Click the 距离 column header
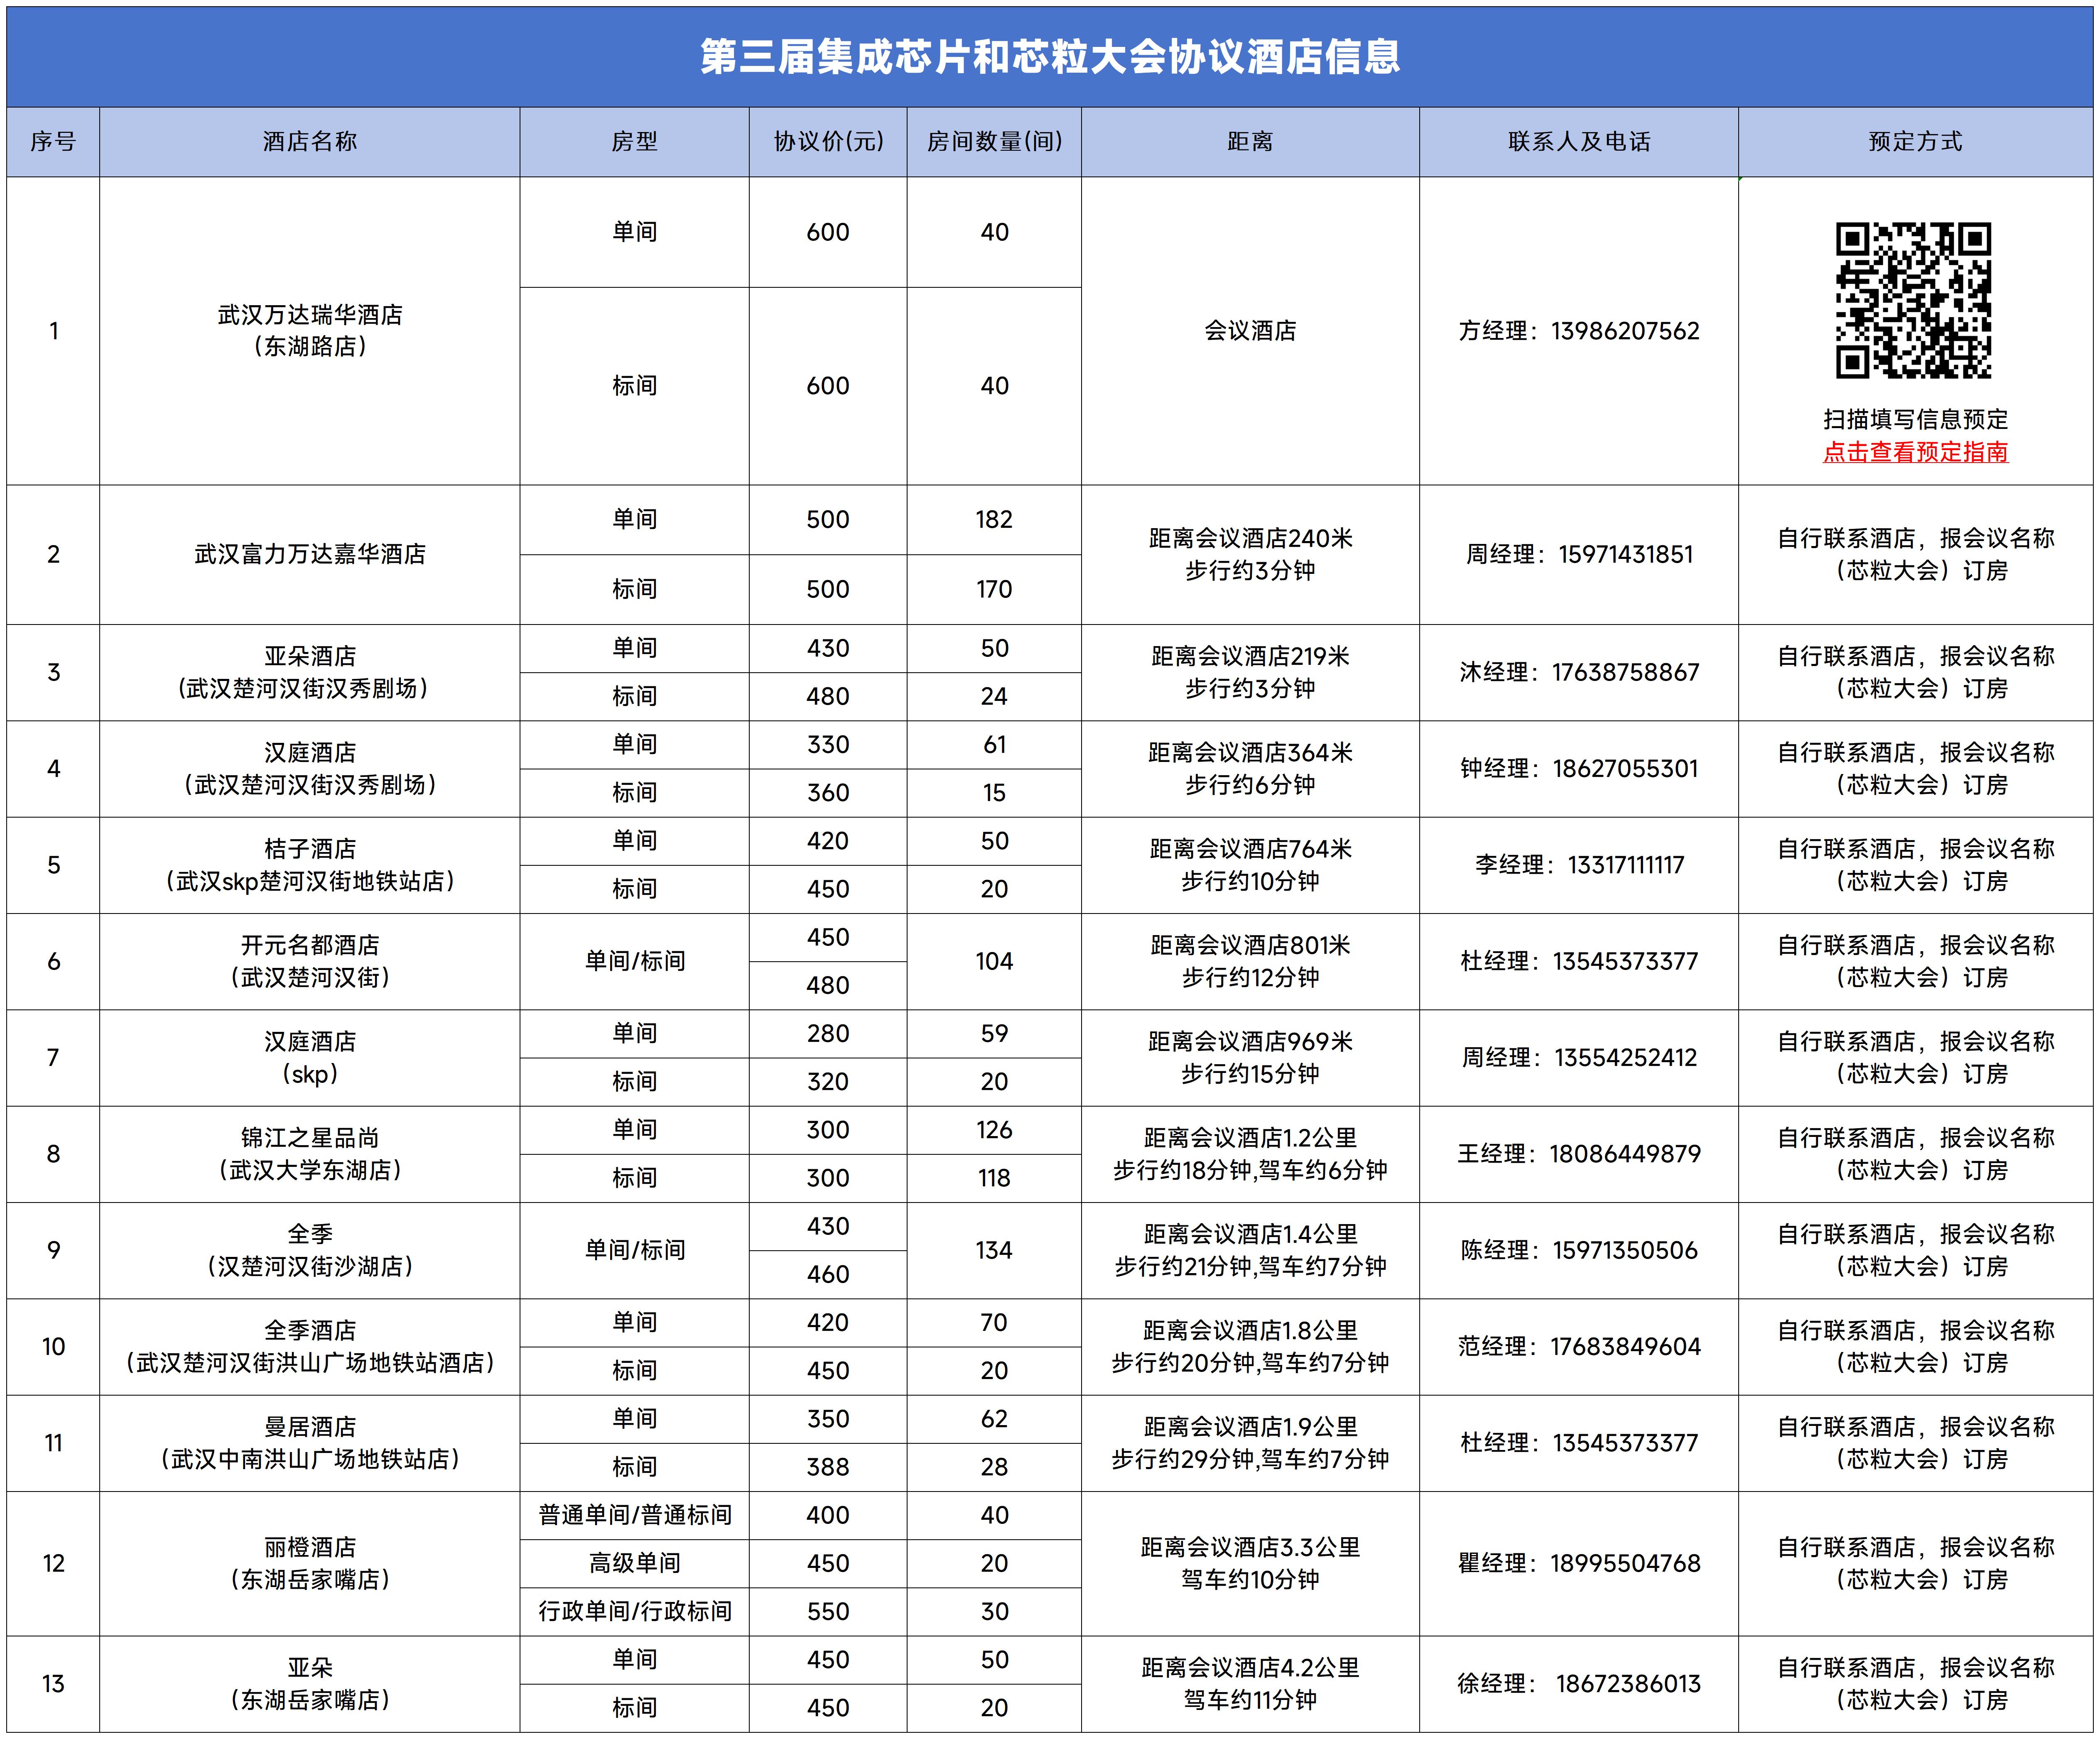 coord(1250,142)
